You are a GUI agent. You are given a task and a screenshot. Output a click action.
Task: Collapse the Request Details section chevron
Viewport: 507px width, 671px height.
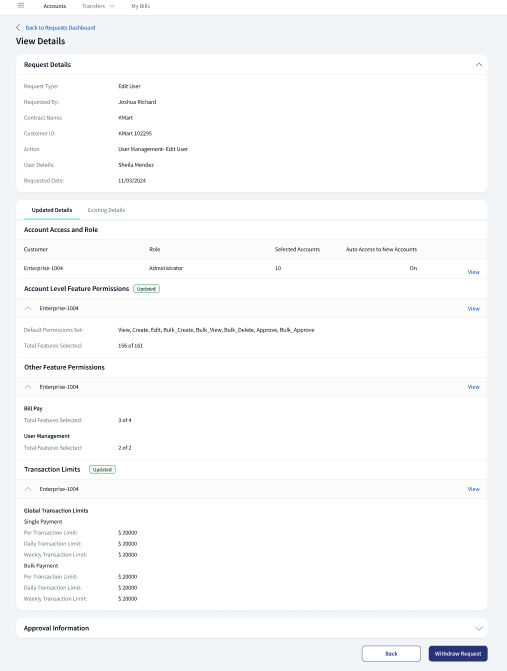click(479, 65)
